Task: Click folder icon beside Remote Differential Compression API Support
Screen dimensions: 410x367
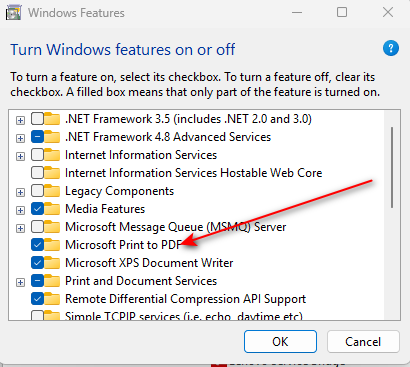Action: 52,299
